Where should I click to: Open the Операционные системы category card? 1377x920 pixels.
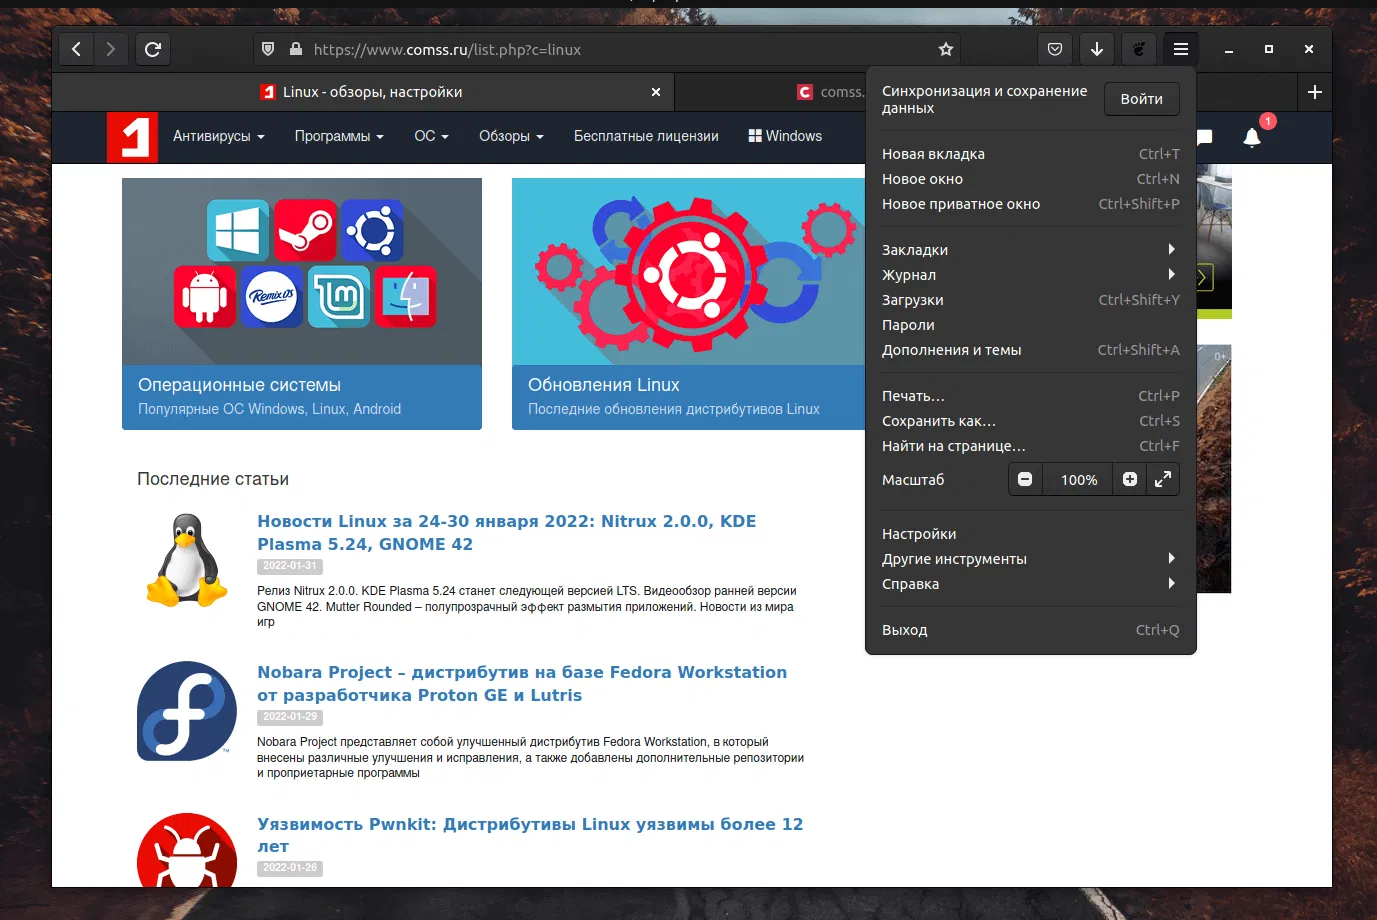(302, 304)
